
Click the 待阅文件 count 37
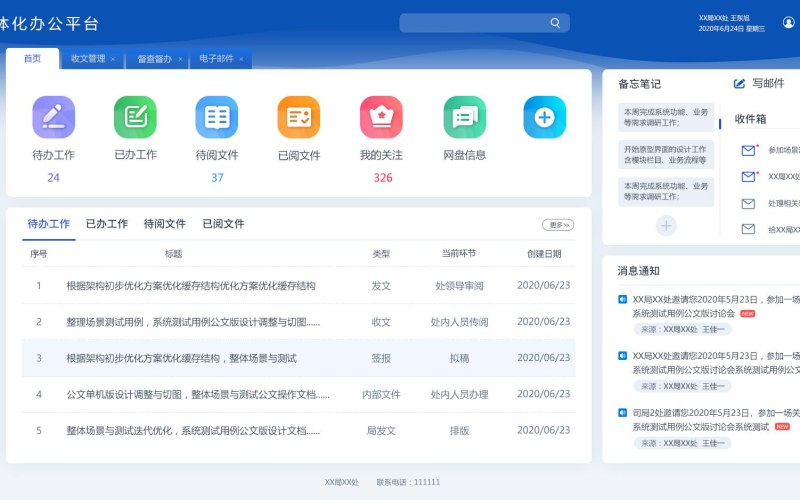217,178
